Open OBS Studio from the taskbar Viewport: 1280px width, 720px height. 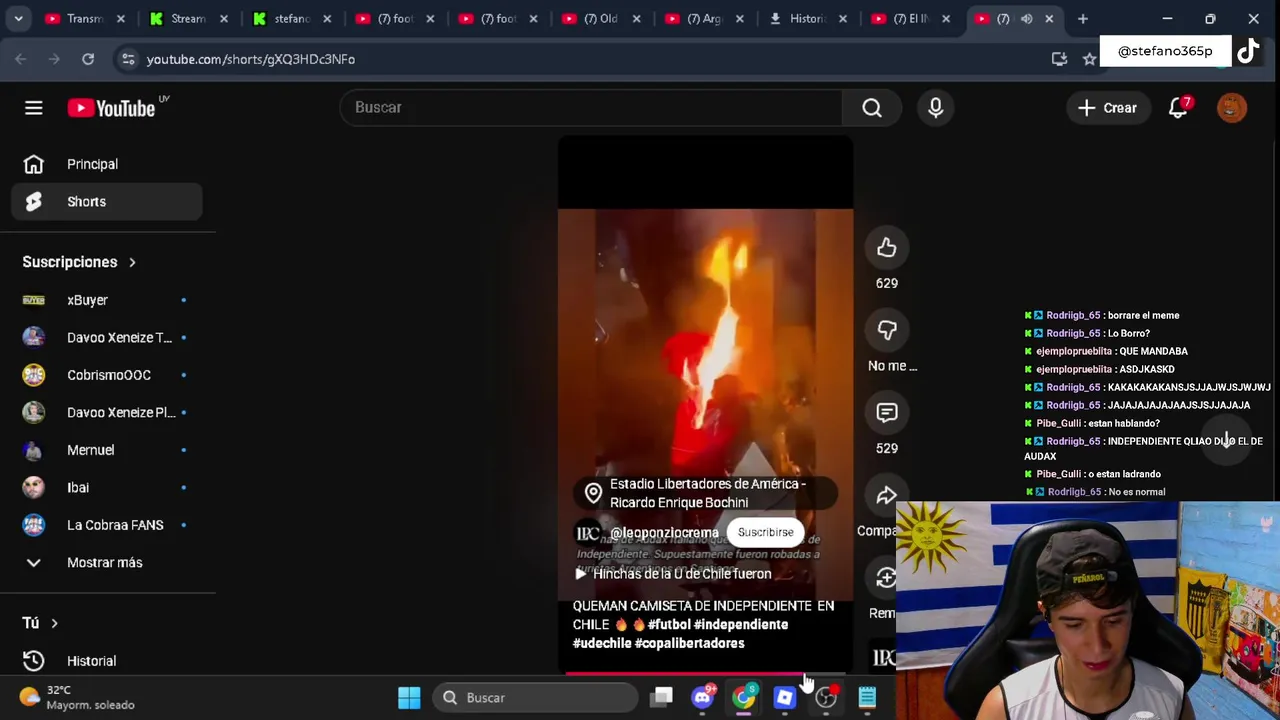[x=826, y=697]
